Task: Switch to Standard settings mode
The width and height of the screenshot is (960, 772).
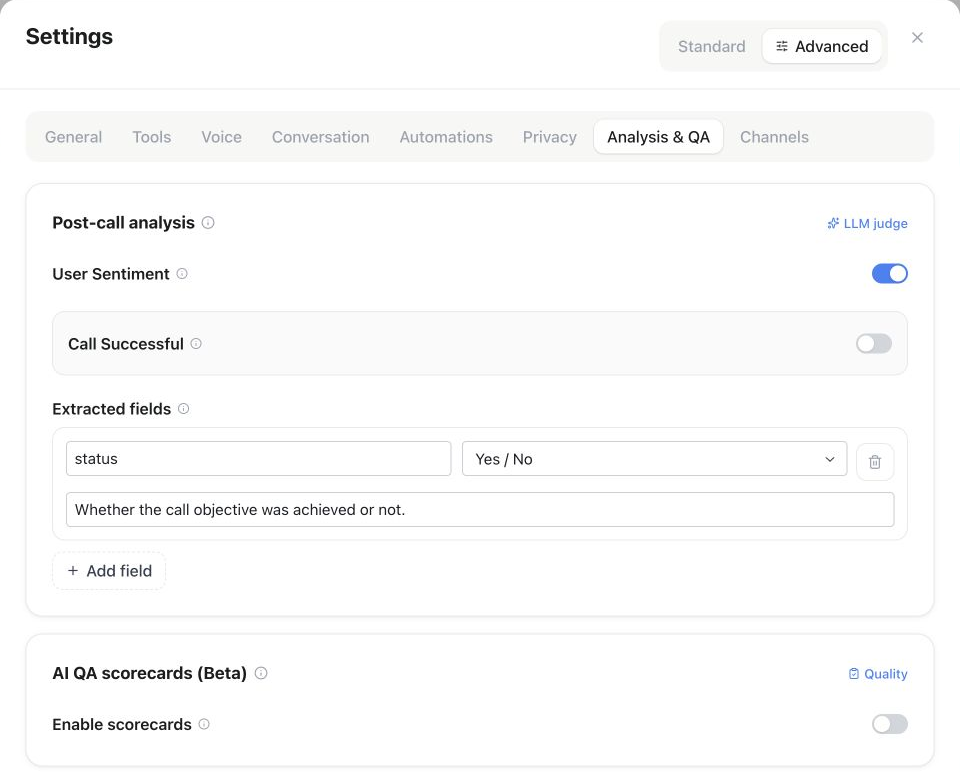Action: pyautogui.click(x=711, y=47)
